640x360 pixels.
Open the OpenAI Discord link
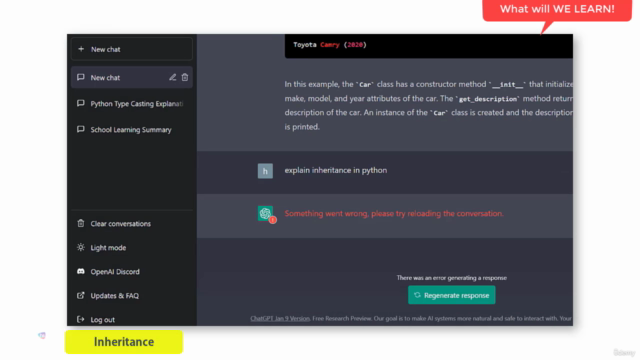pyautogui.click(x=132, y=271)
